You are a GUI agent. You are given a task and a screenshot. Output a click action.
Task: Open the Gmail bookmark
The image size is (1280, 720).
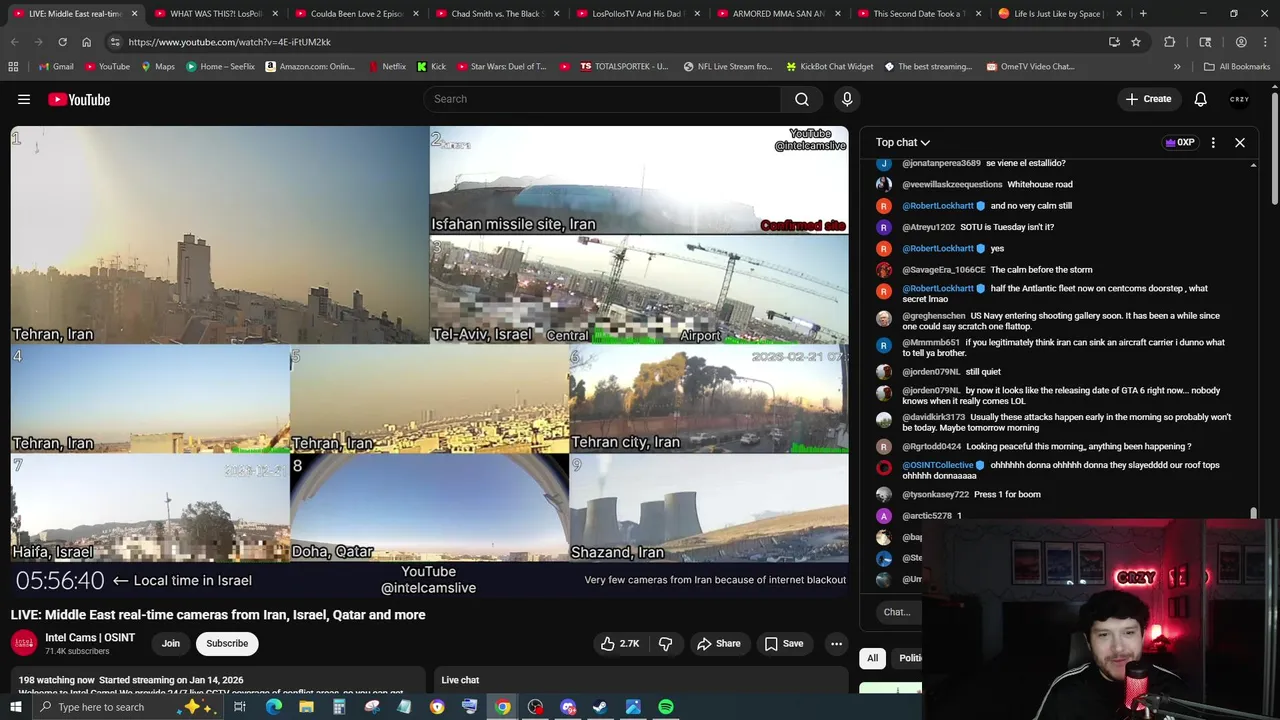tap(55, 67)
